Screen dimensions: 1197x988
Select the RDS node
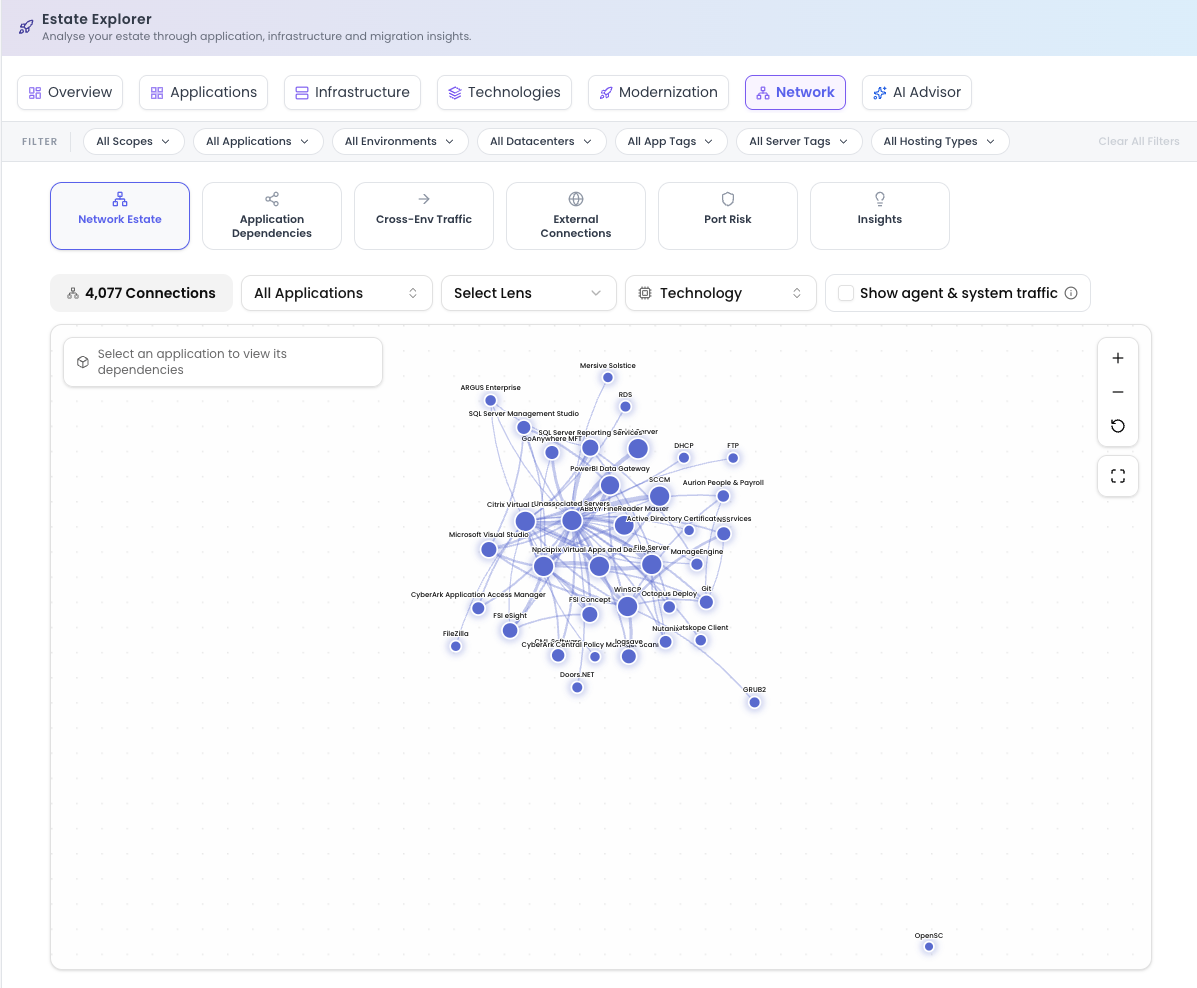[x=625, y=406]
